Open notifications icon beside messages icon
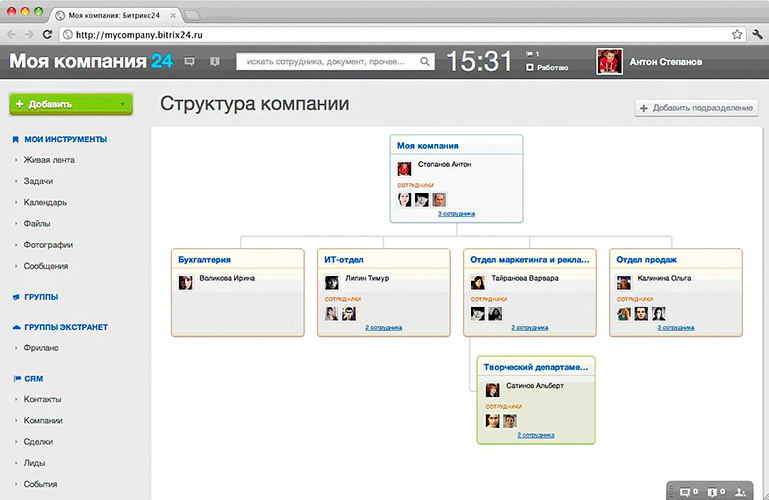Viewport: 769px width, 500px height. 215,61
